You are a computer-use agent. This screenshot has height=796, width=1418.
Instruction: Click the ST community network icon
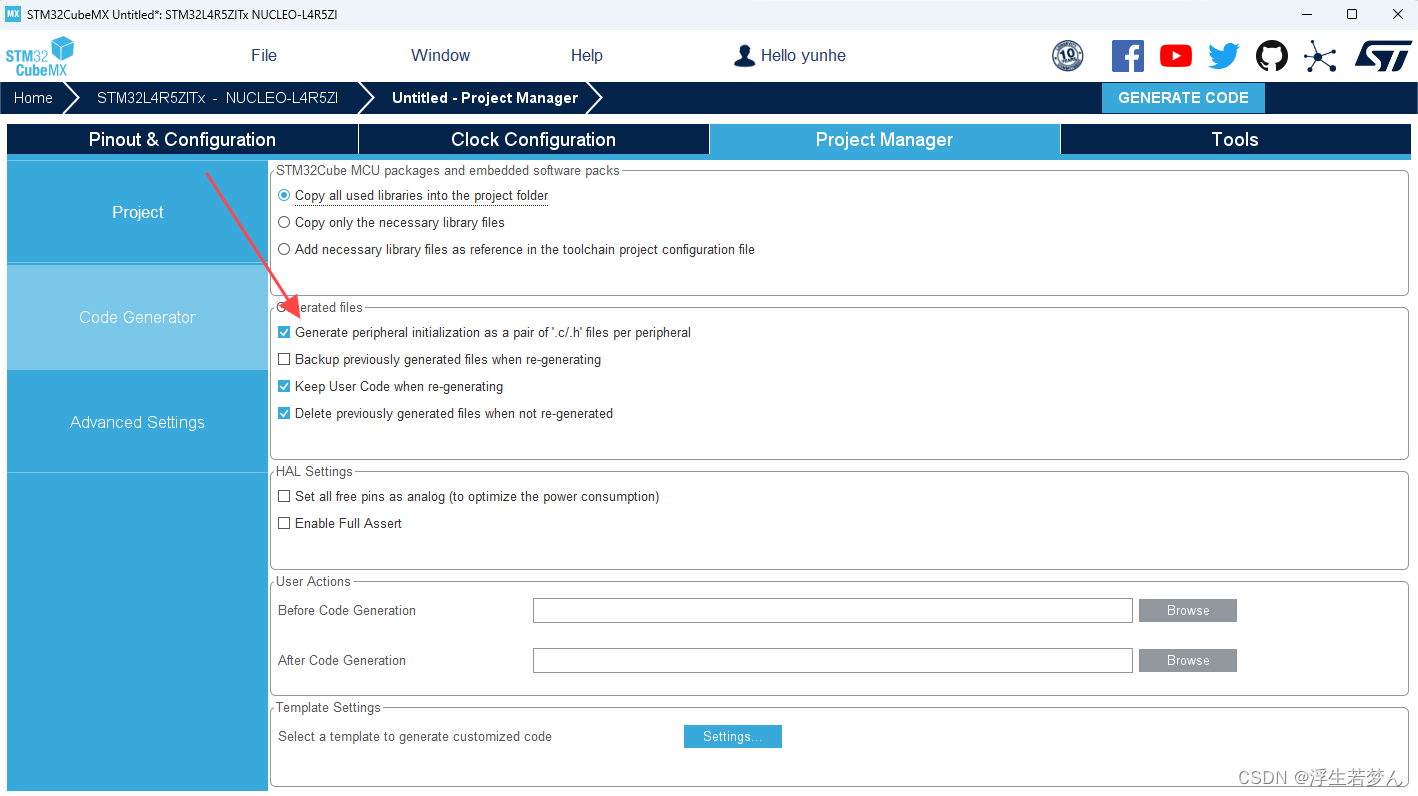[x=1320, y=56]
